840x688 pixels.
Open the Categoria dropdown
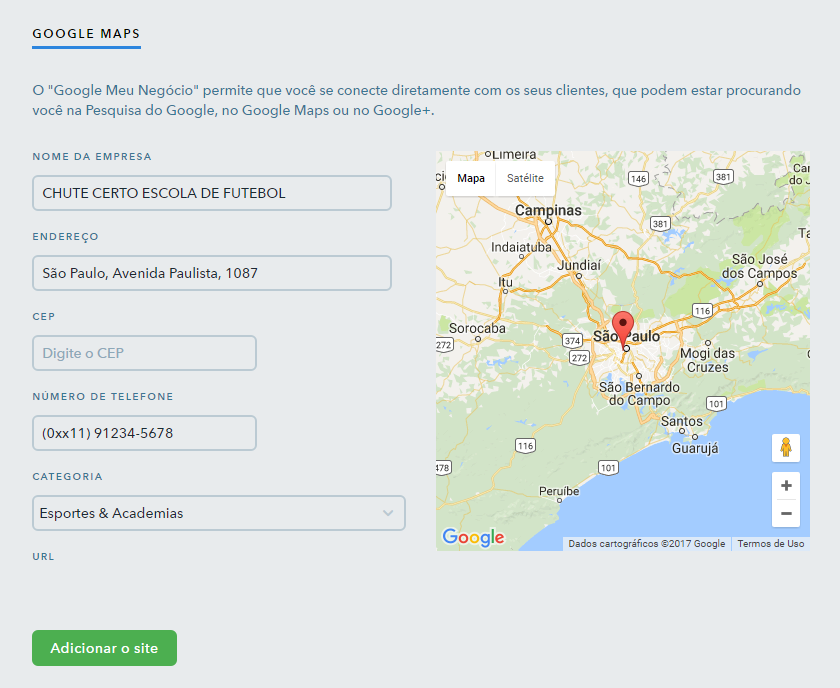click(x=218, y=513)
